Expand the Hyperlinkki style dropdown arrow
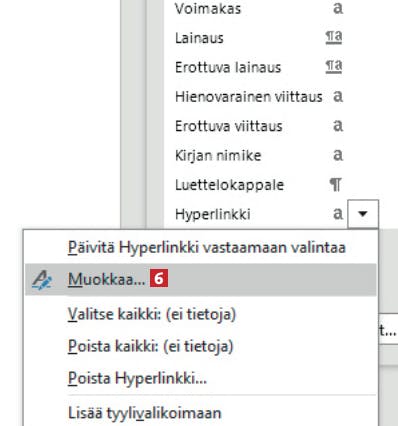Screen dimensions: 398x426 pos(363,214)
